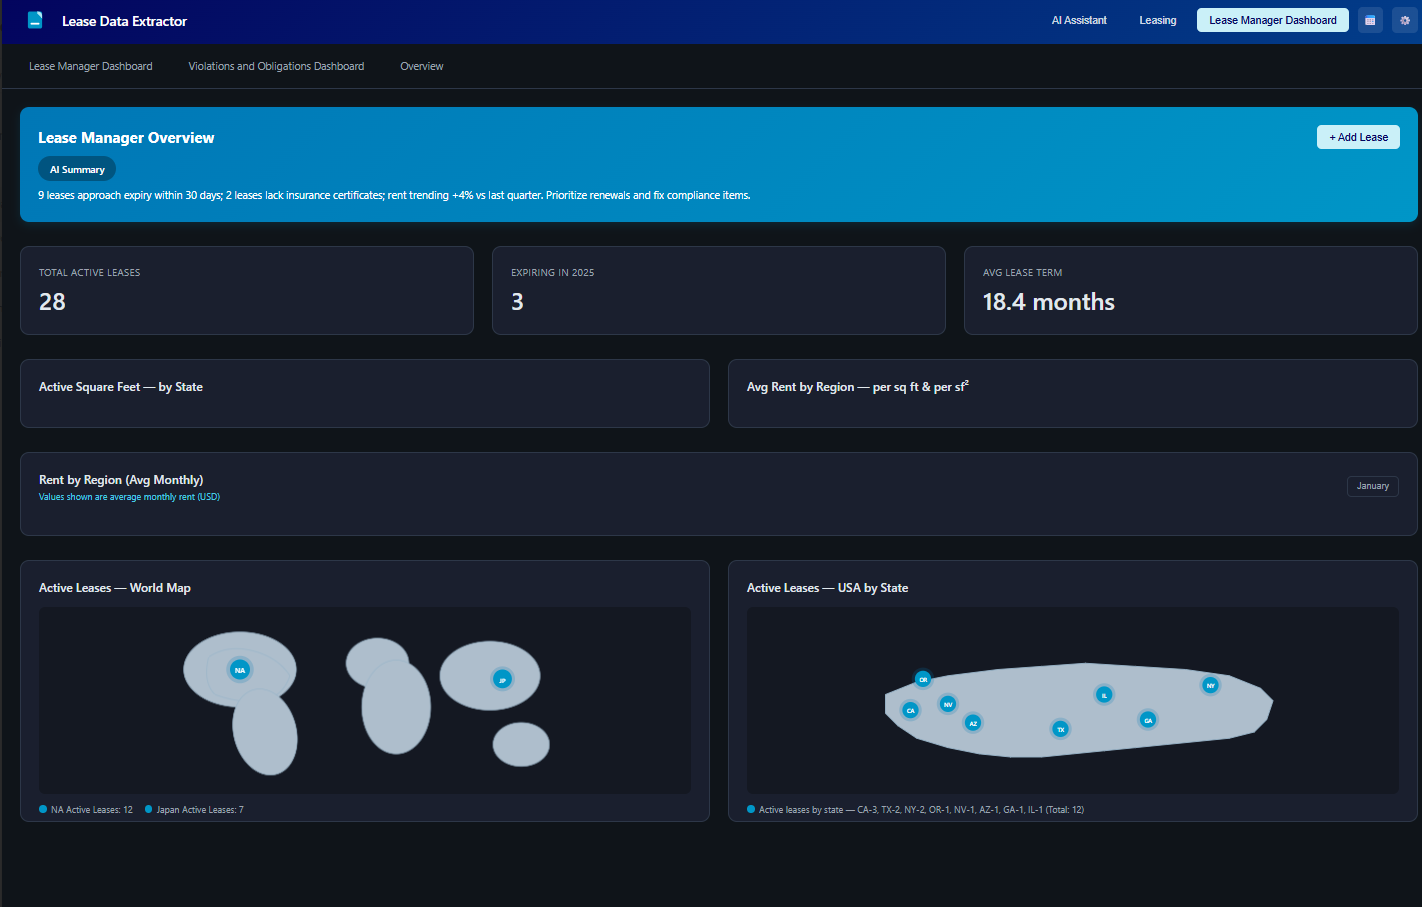Image resolution: width=1422 pixels, height=907 pixels.
Task: Switch to Violations and Obligations Dashboard tab
Action: coord(276,66)
